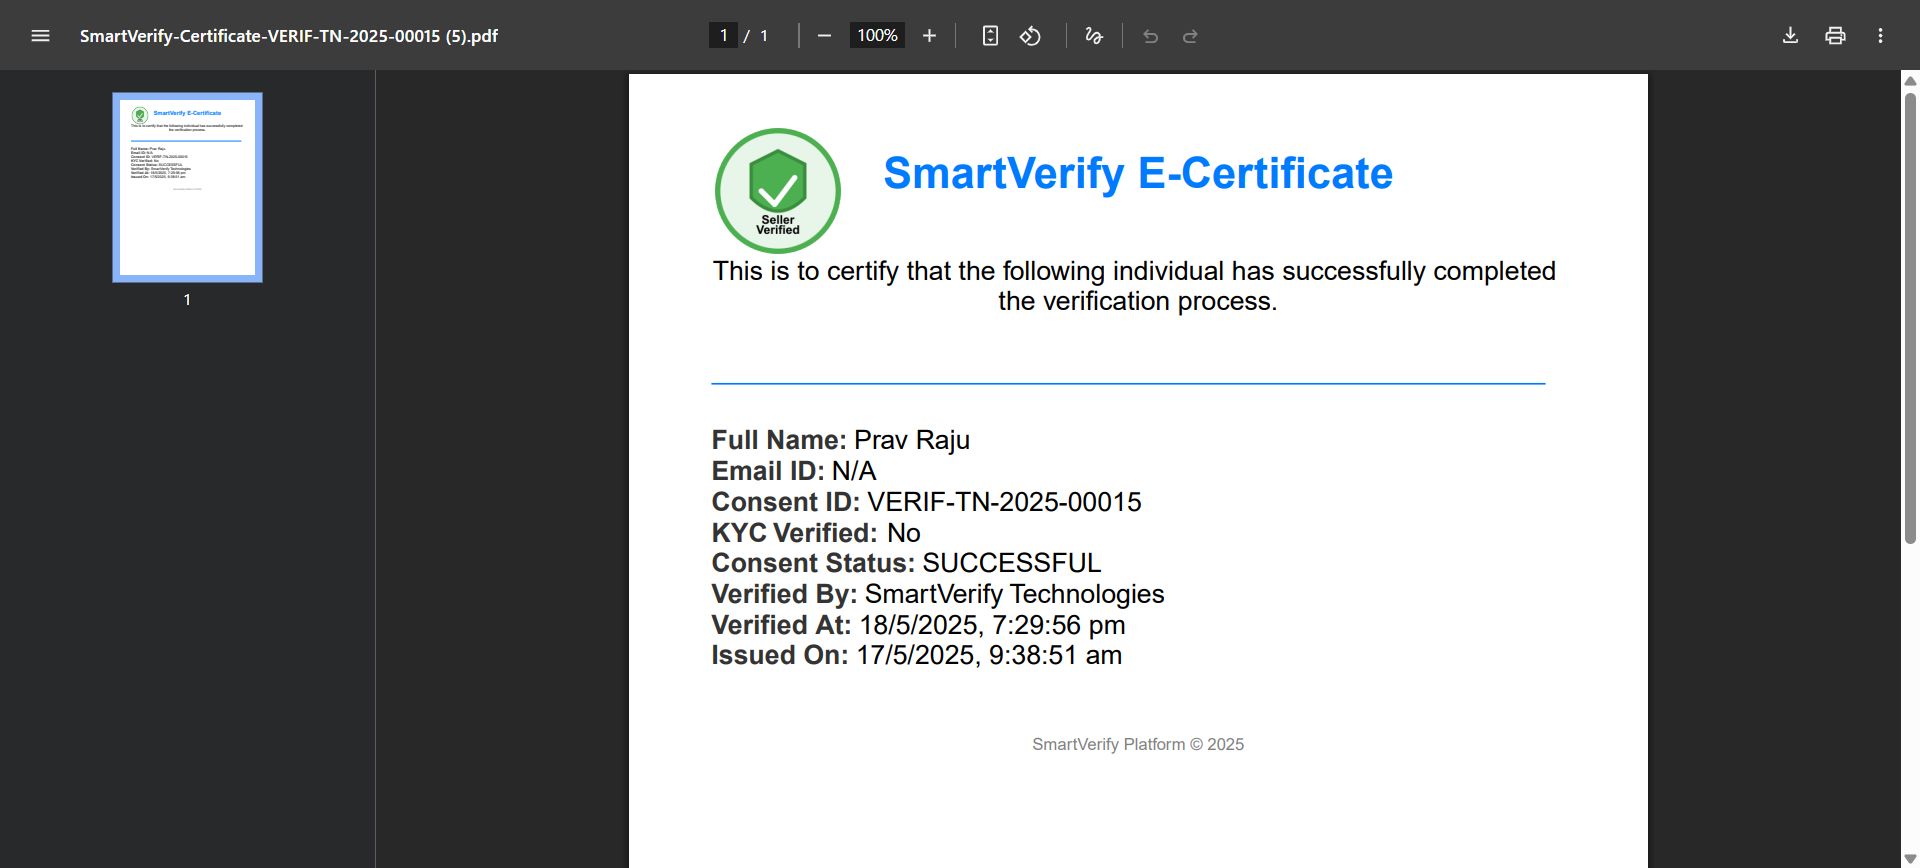Click the Issued On timestamp '17/5/2025, 9:38:51 am'
The width and height of the screenshot is (1920, 868).
989,655
